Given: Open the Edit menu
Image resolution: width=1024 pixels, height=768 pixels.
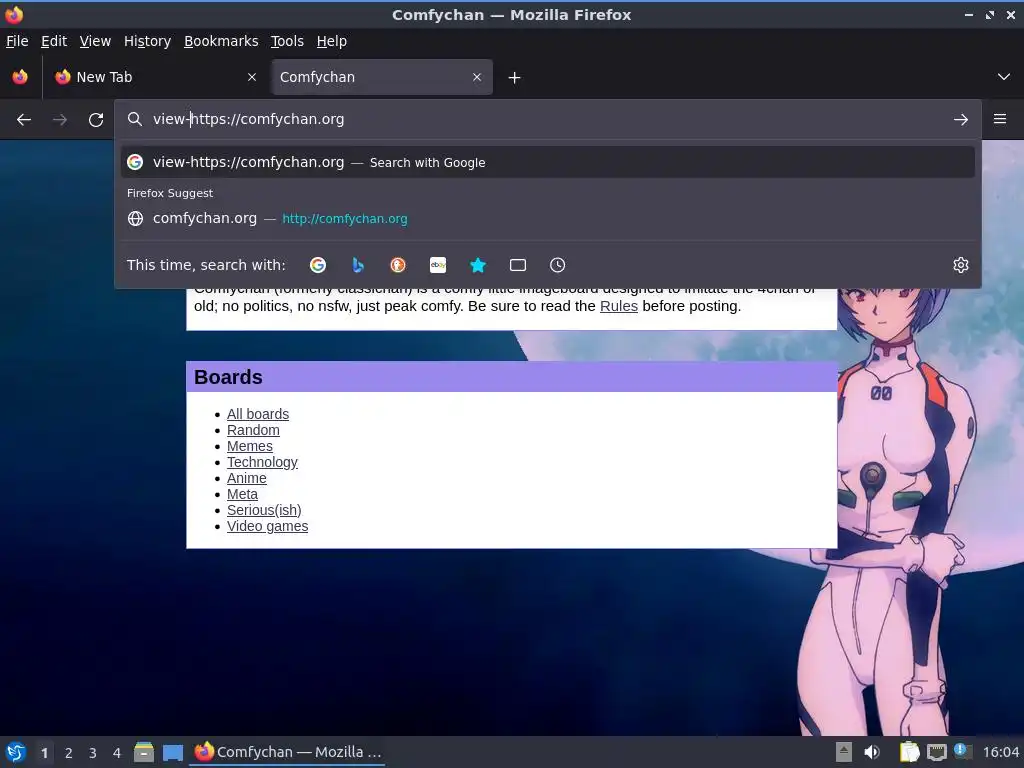Looking at the screenshot, I should click(x=54, y=41).
